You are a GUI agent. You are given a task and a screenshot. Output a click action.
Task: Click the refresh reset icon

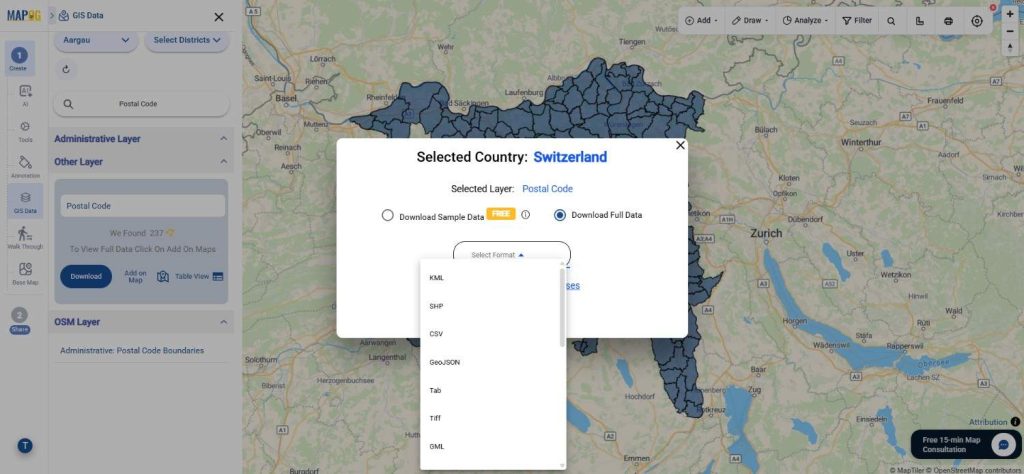[65, 69]
